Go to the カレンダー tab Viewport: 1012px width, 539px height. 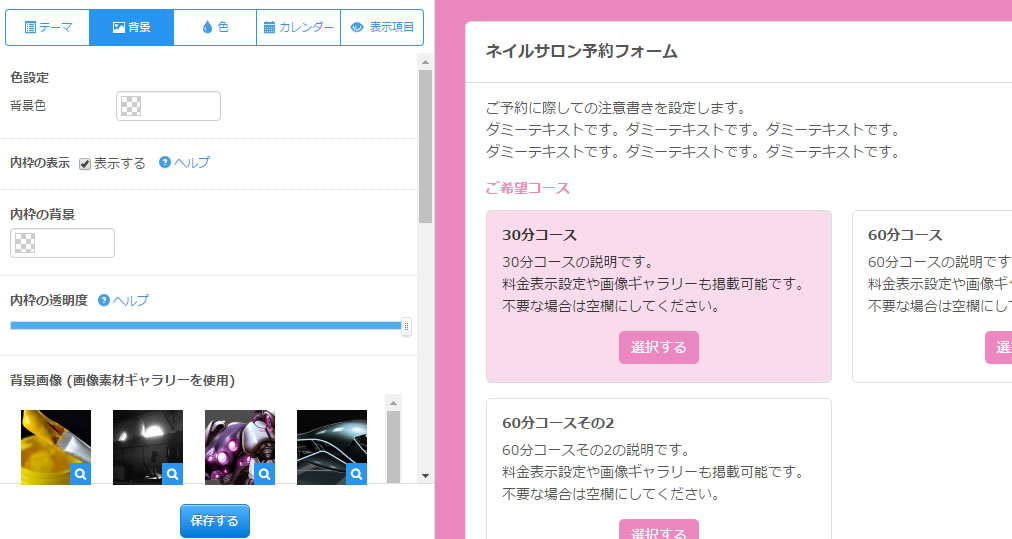[x=298, y=28]
